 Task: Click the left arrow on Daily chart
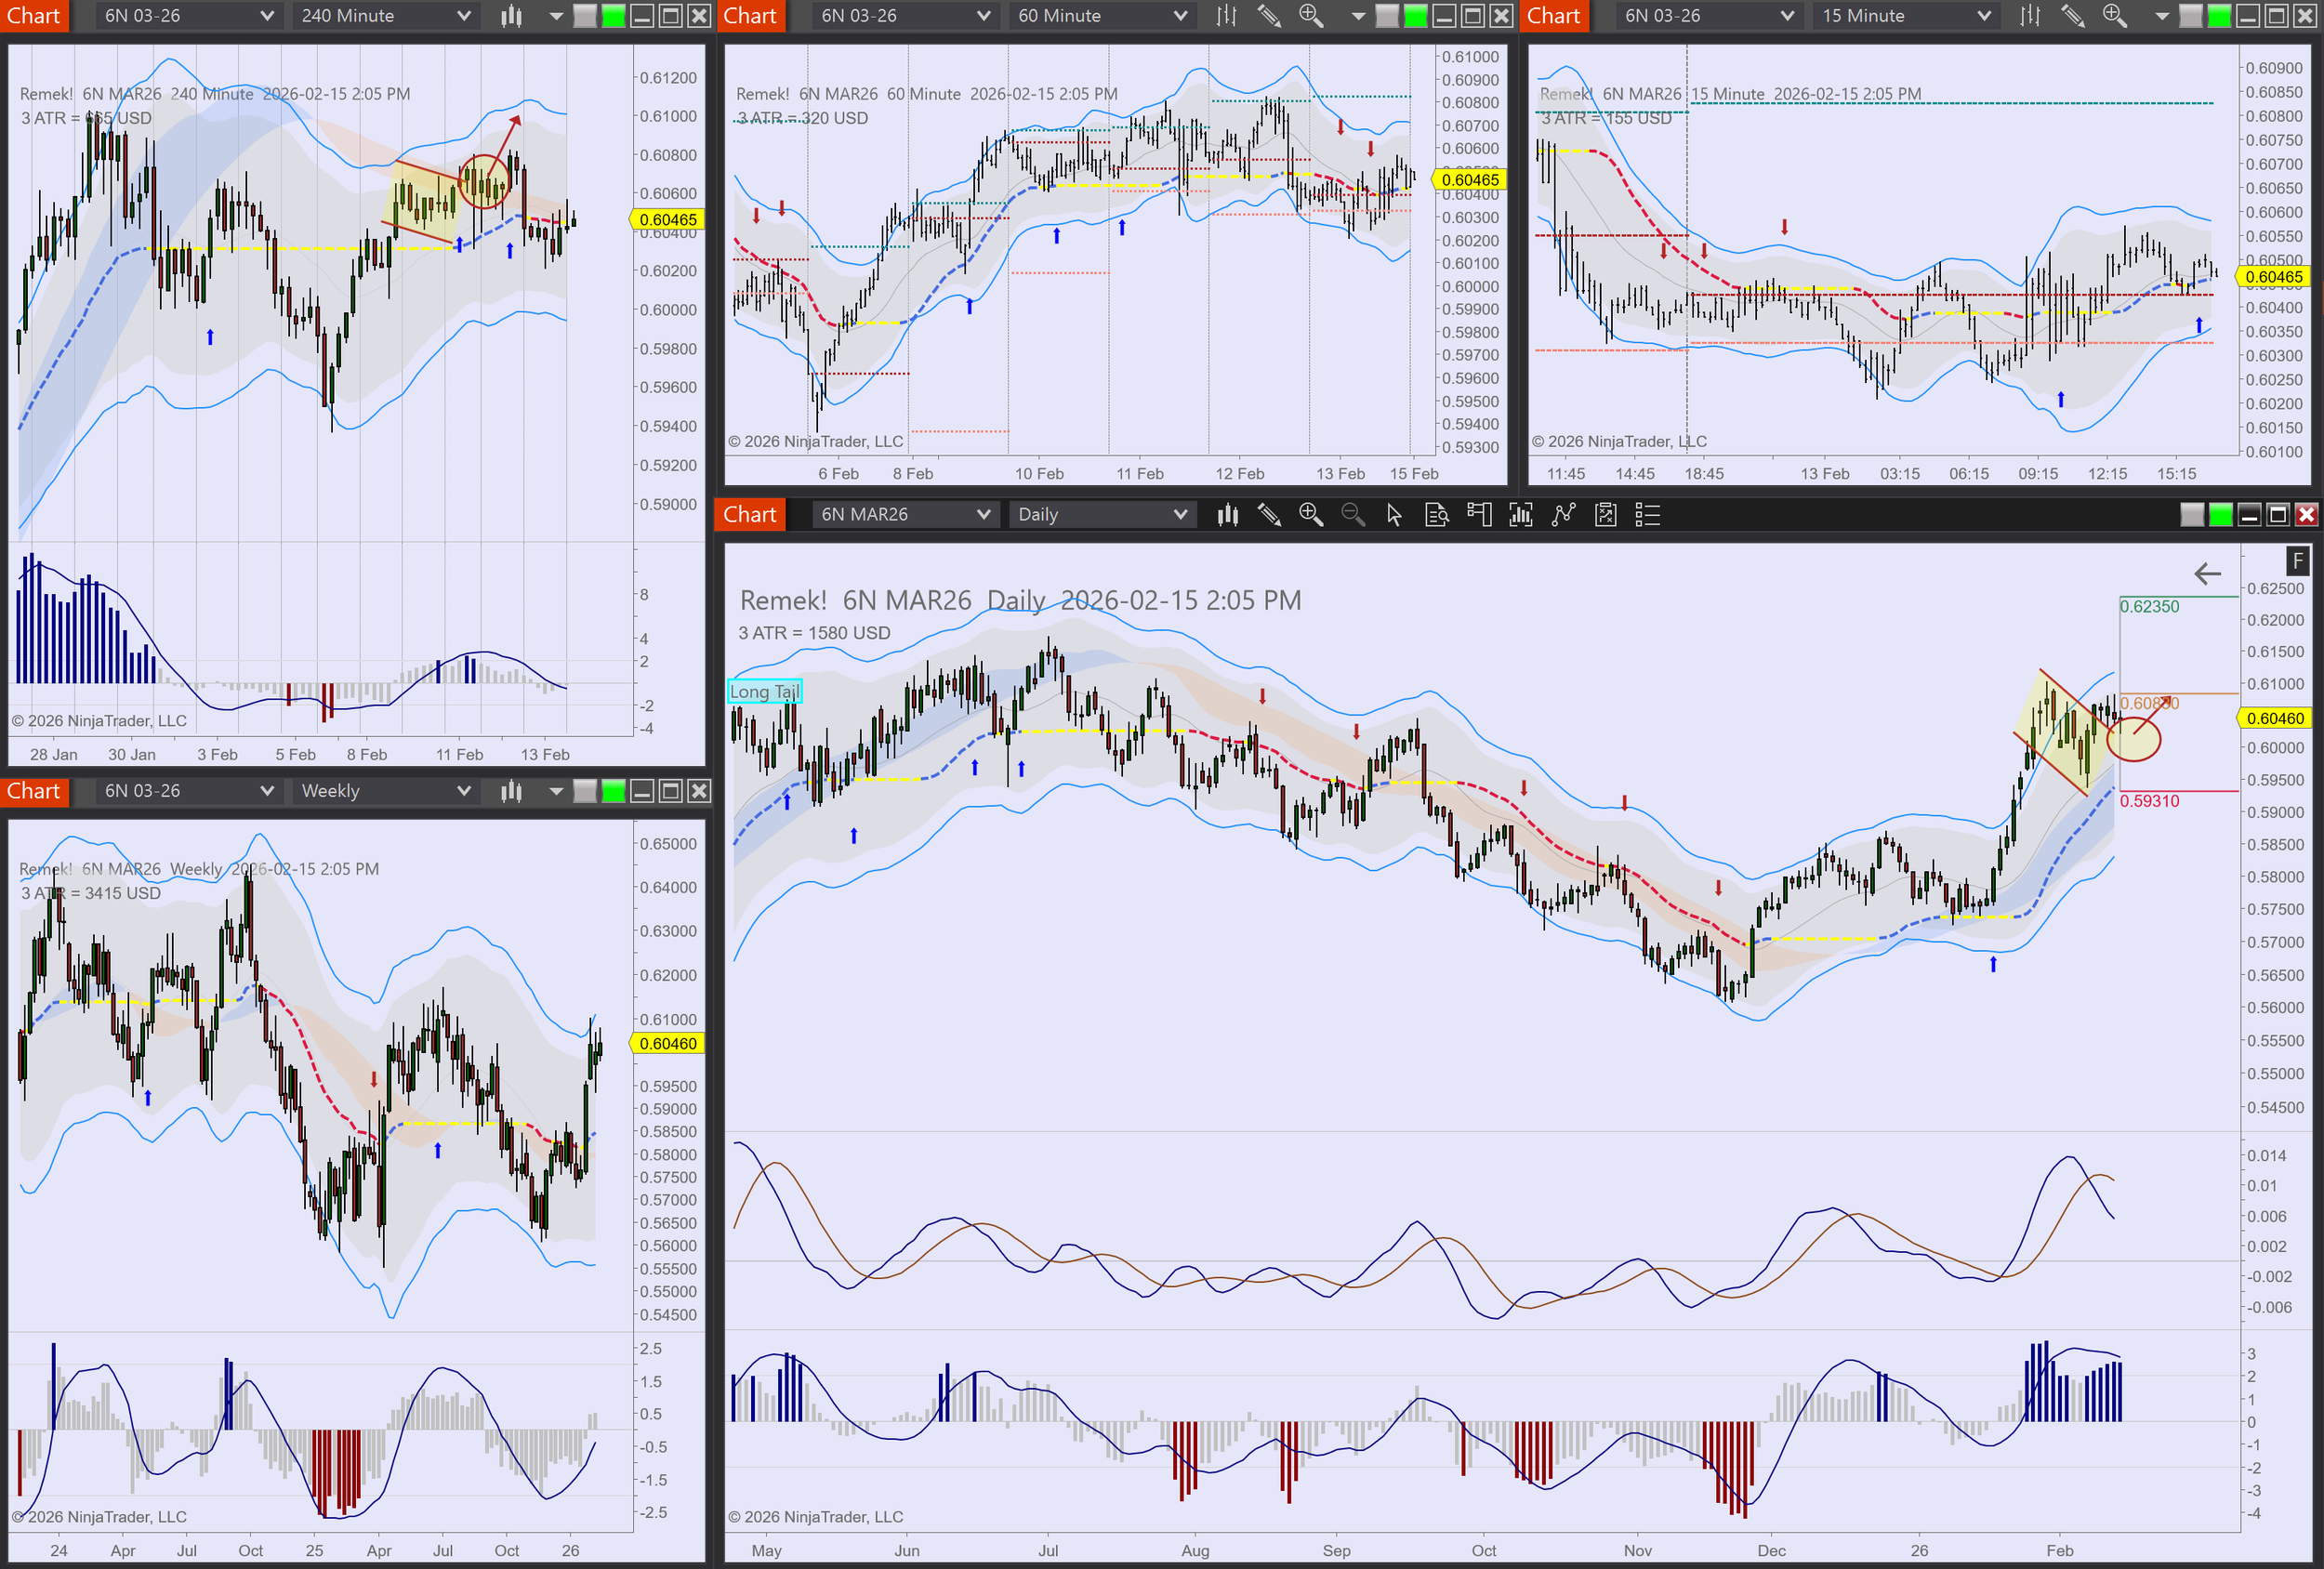2207,574
